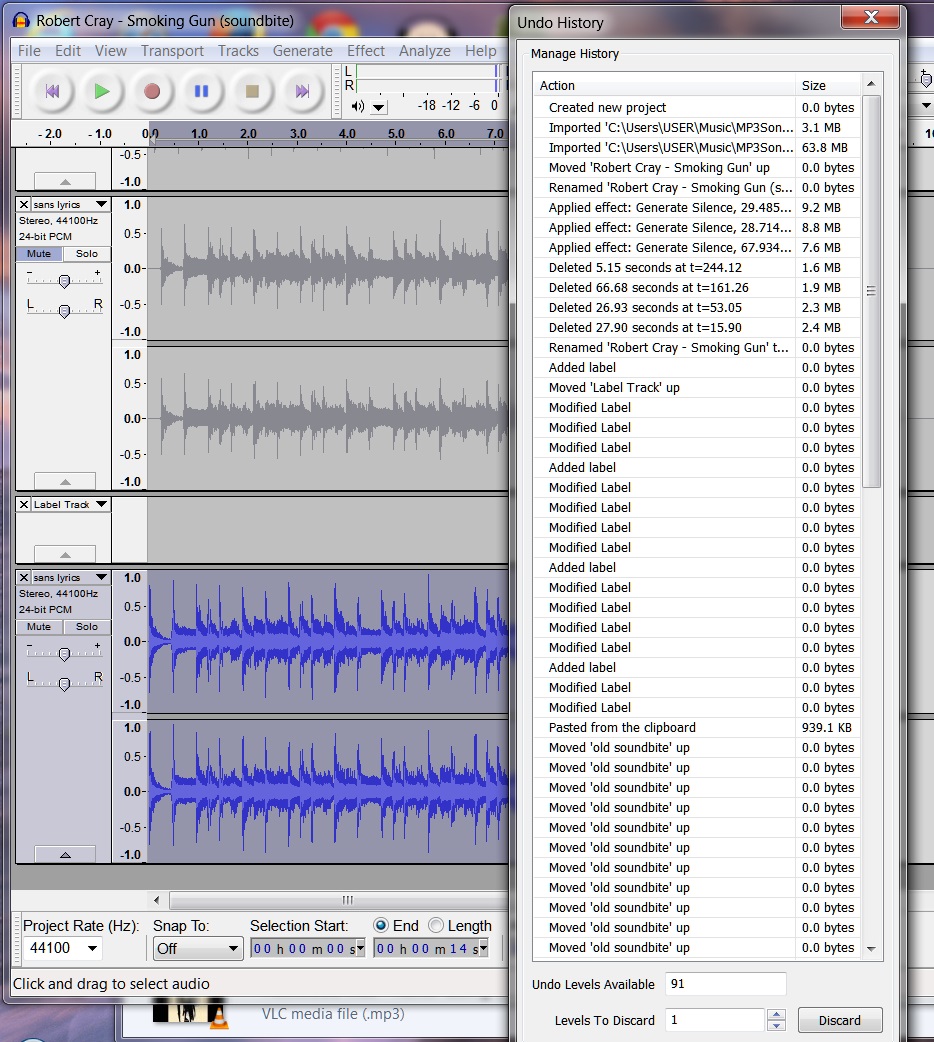
Task: Open Selection Start time format dropdown arrow
Action: (x=361, y=948)
